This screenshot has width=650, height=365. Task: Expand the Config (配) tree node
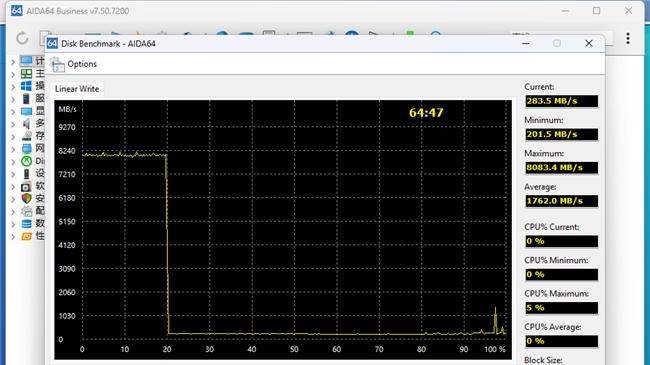[13, 212]
